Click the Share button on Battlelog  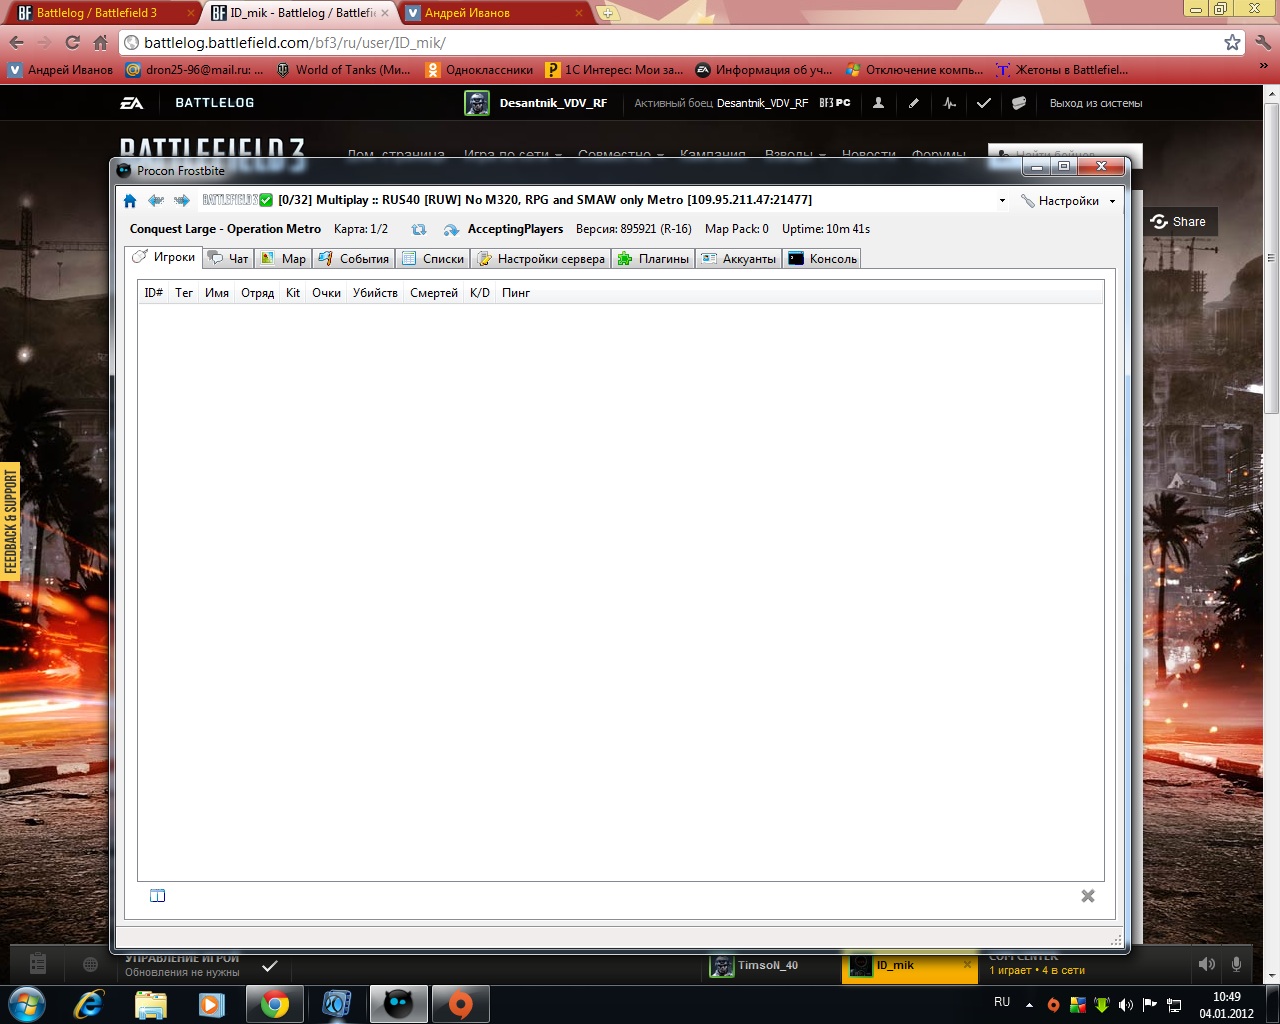point(1178,222)
